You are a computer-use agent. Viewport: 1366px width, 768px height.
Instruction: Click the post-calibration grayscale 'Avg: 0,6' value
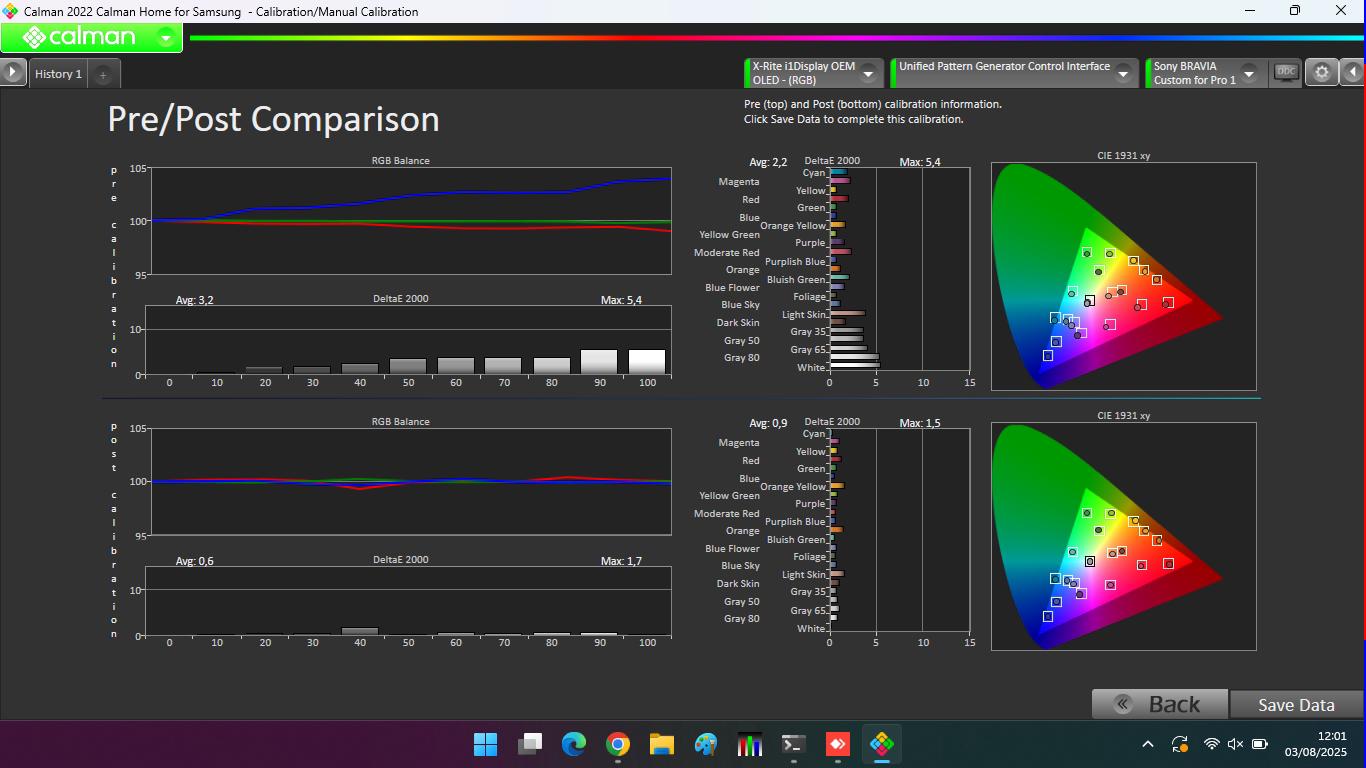pos(195,561)
